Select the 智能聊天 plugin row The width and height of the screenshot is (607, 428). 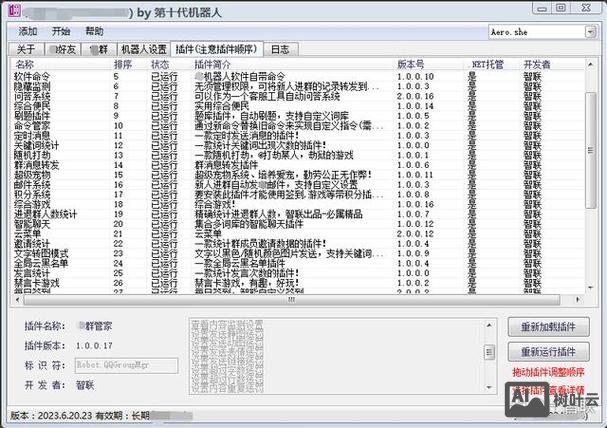click(298, 224)
